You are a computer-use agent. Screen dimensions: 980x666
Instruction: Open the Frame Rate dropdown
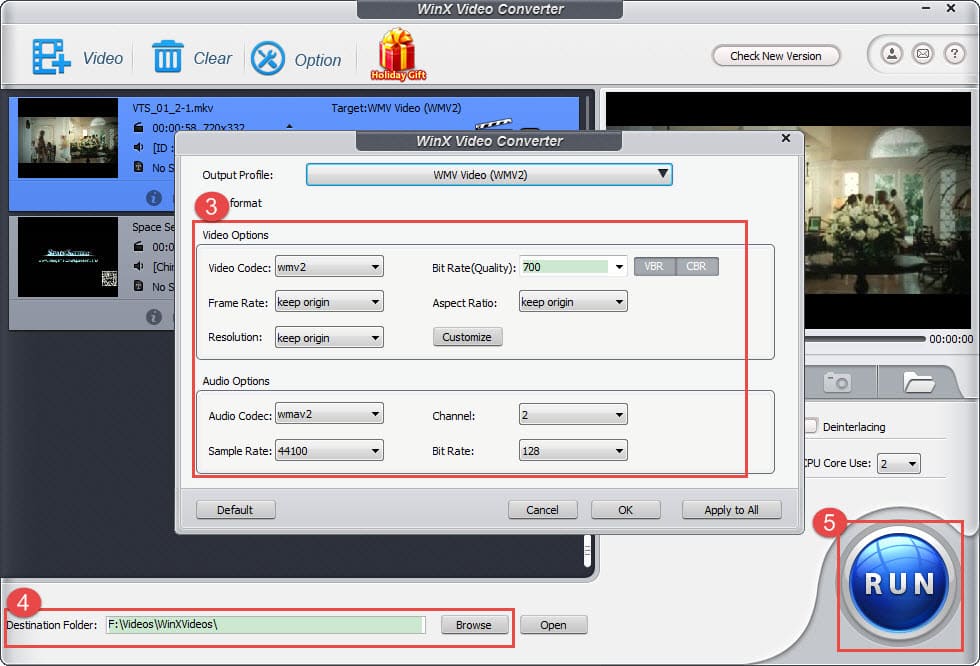click(x=329, y=302)
